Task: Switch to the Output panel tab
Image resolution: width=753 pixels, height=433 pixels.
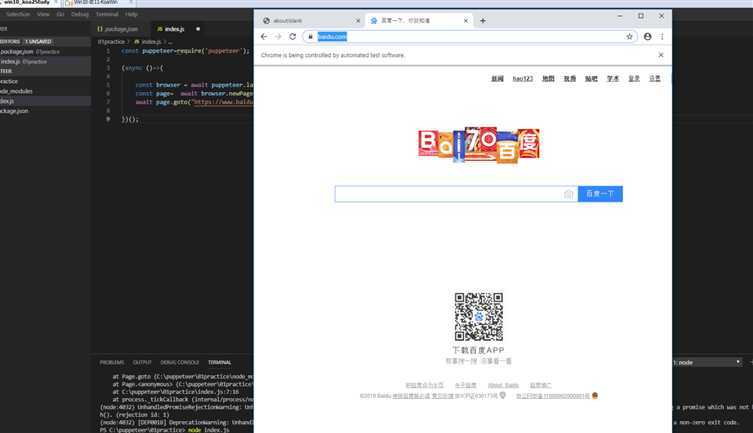Action: [x=142, y=362]
